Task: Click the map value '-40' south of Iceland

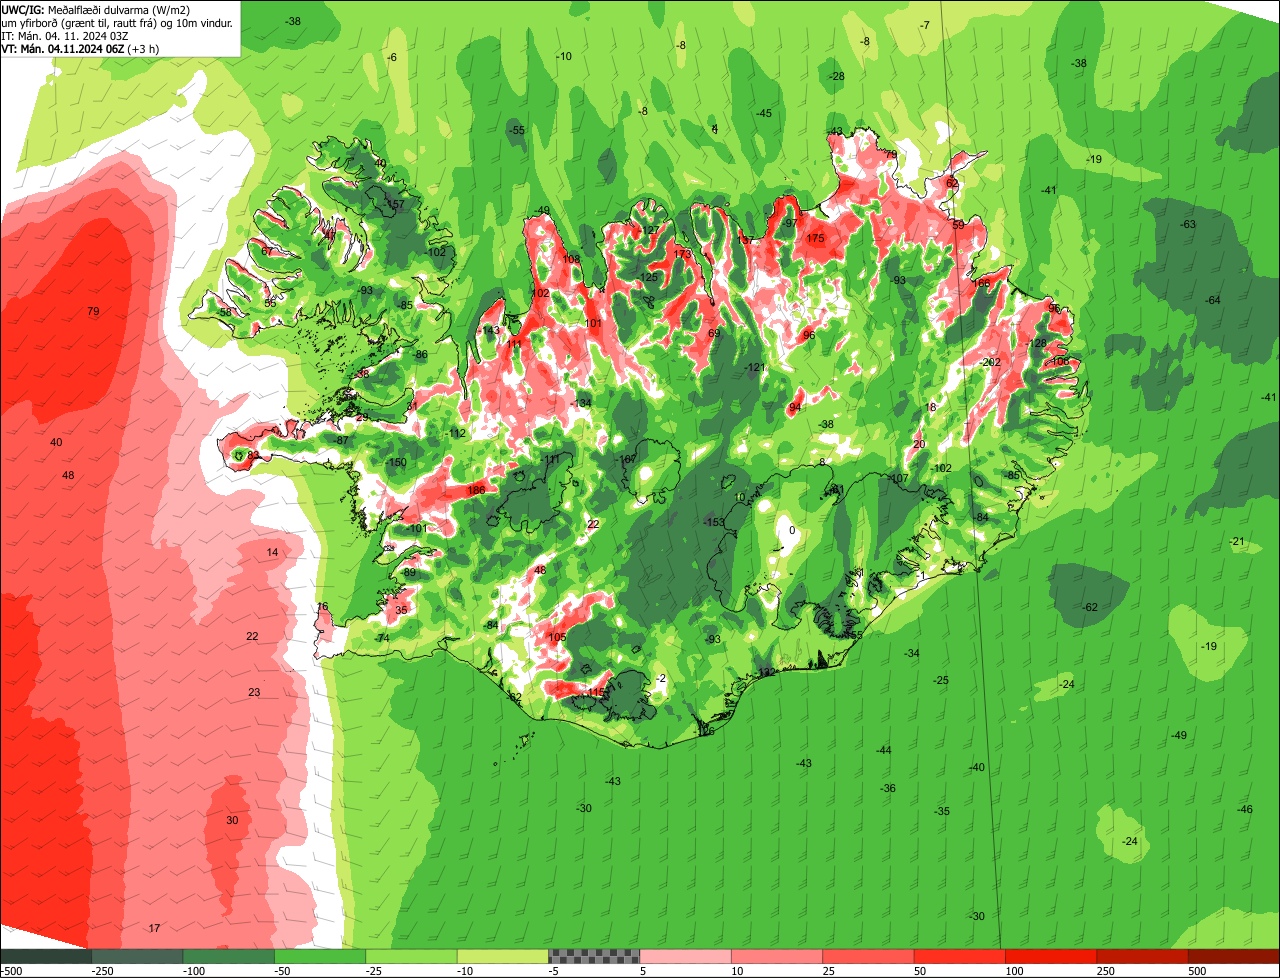Action: pyautogui.click(x=977, y=767)
